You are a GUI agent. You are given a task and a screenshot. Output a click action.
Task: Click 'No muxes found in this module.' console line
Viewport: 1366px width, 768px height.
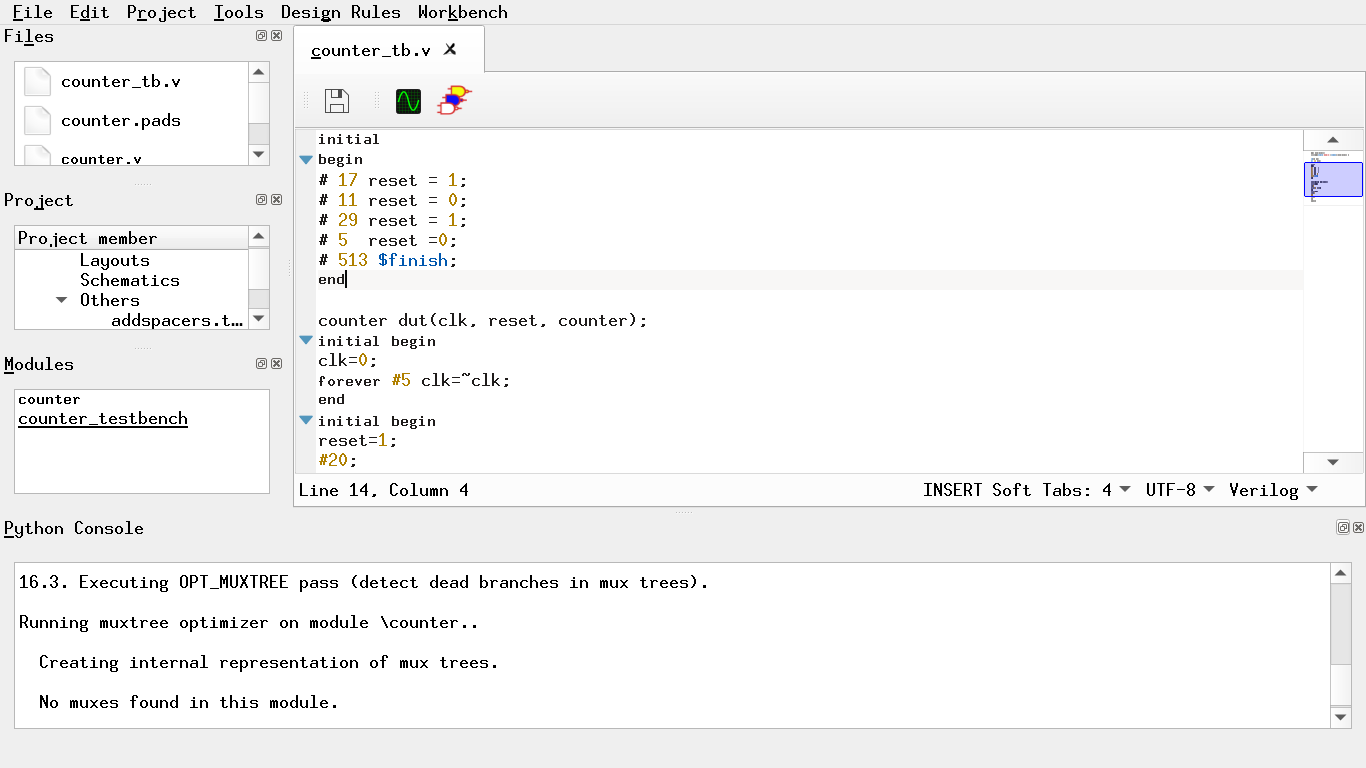(x=189, y=702)
